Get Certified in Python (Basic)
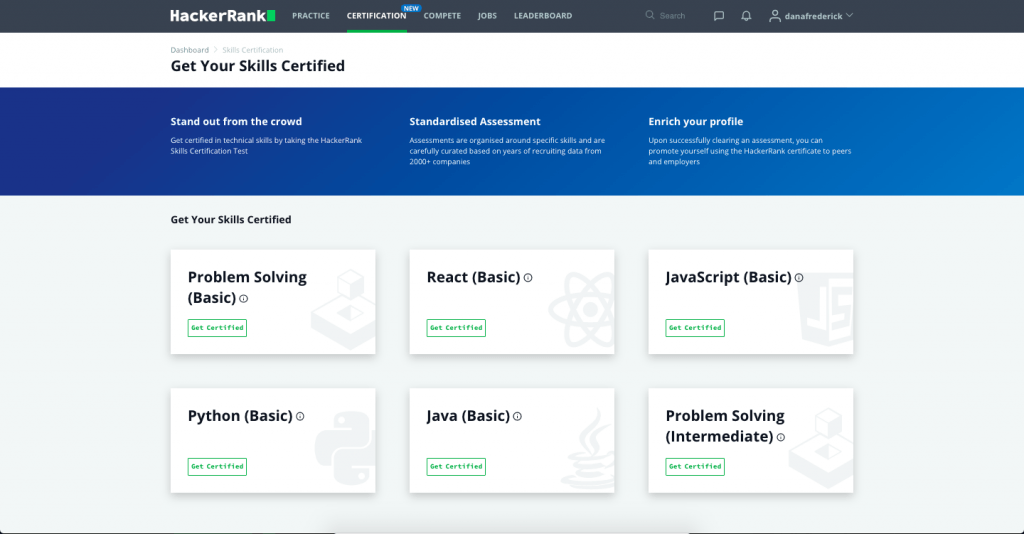Image resolution: width=1024 pixels, height=534 pixels. click(x=217, y=466)
